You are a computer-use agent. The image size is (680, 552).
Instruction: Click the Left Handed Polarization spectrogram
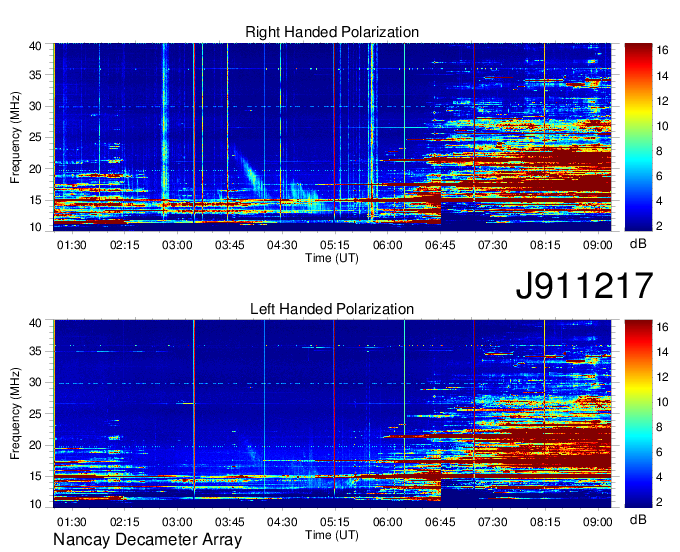click(332, 414)
